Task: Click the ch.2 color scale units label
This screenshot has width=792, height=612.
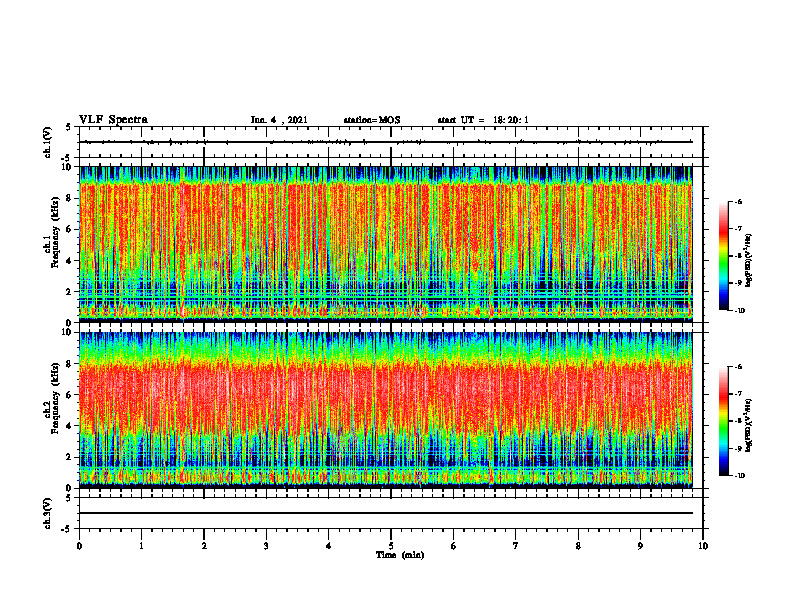Action: (749, 425)
